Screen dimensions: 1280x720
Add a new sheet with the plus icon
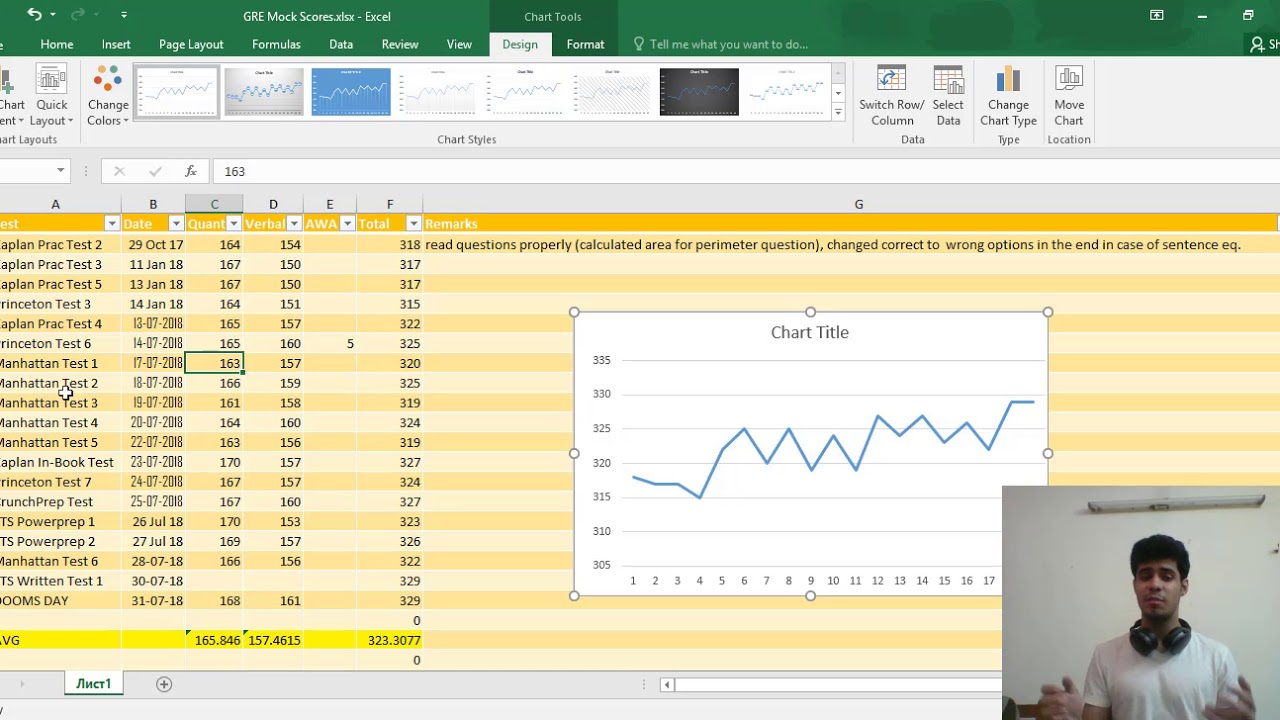164,684
